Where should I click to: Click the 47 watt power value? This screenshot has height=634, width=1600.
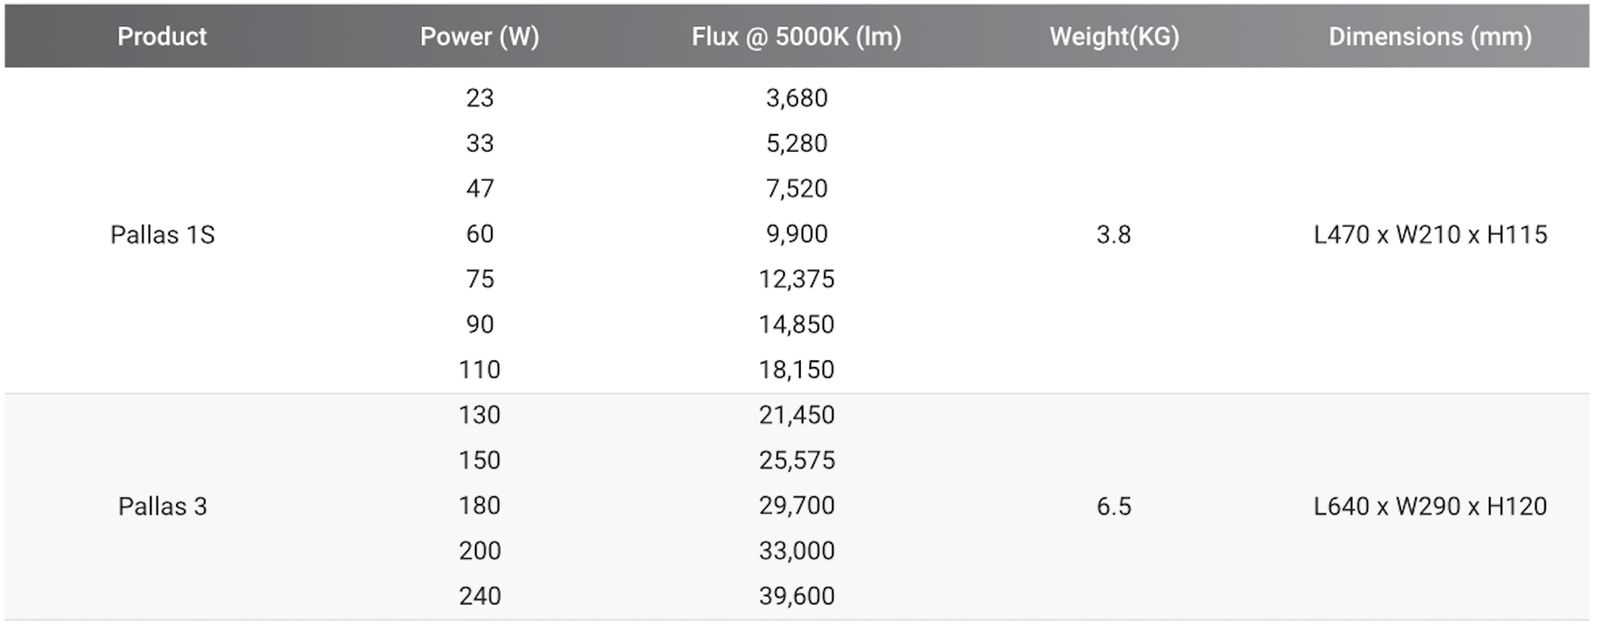(479, 189)
